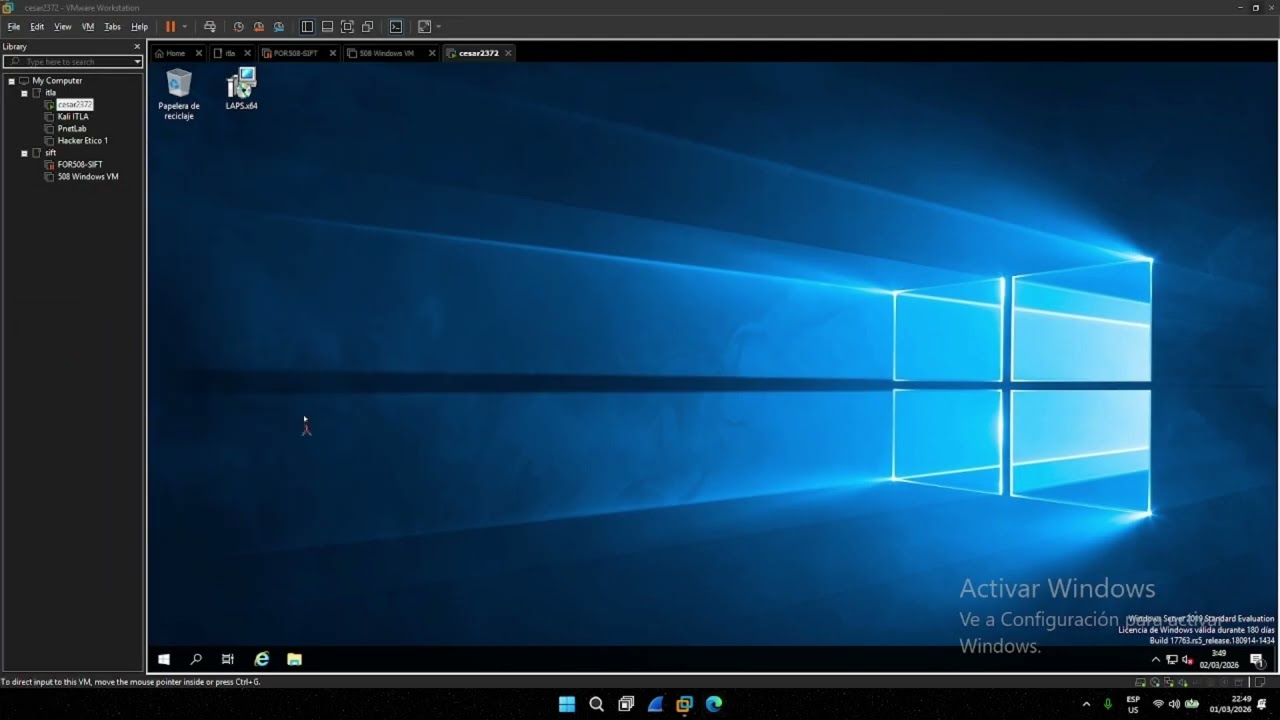This screenshot has height=720, width=1280.
Task: Enter full screen mode from the toolbar
Action: click(347, 27)
